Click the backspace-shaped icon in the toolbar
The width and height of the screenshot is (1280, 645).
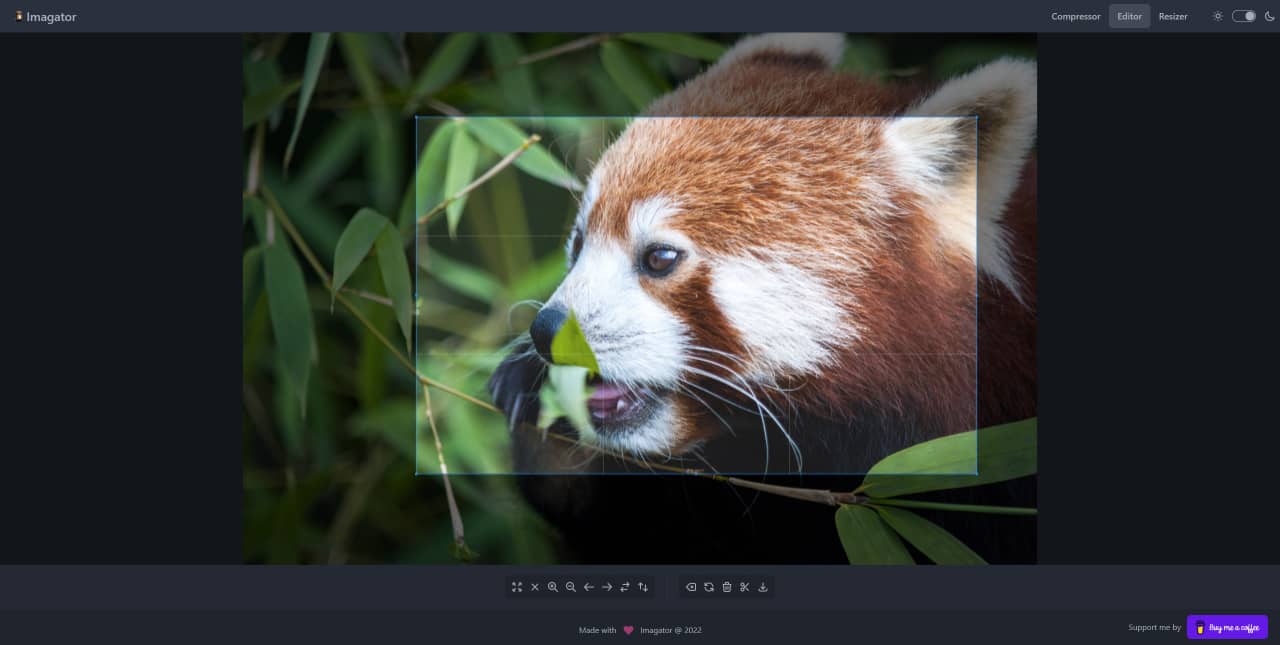coord(691,587)
